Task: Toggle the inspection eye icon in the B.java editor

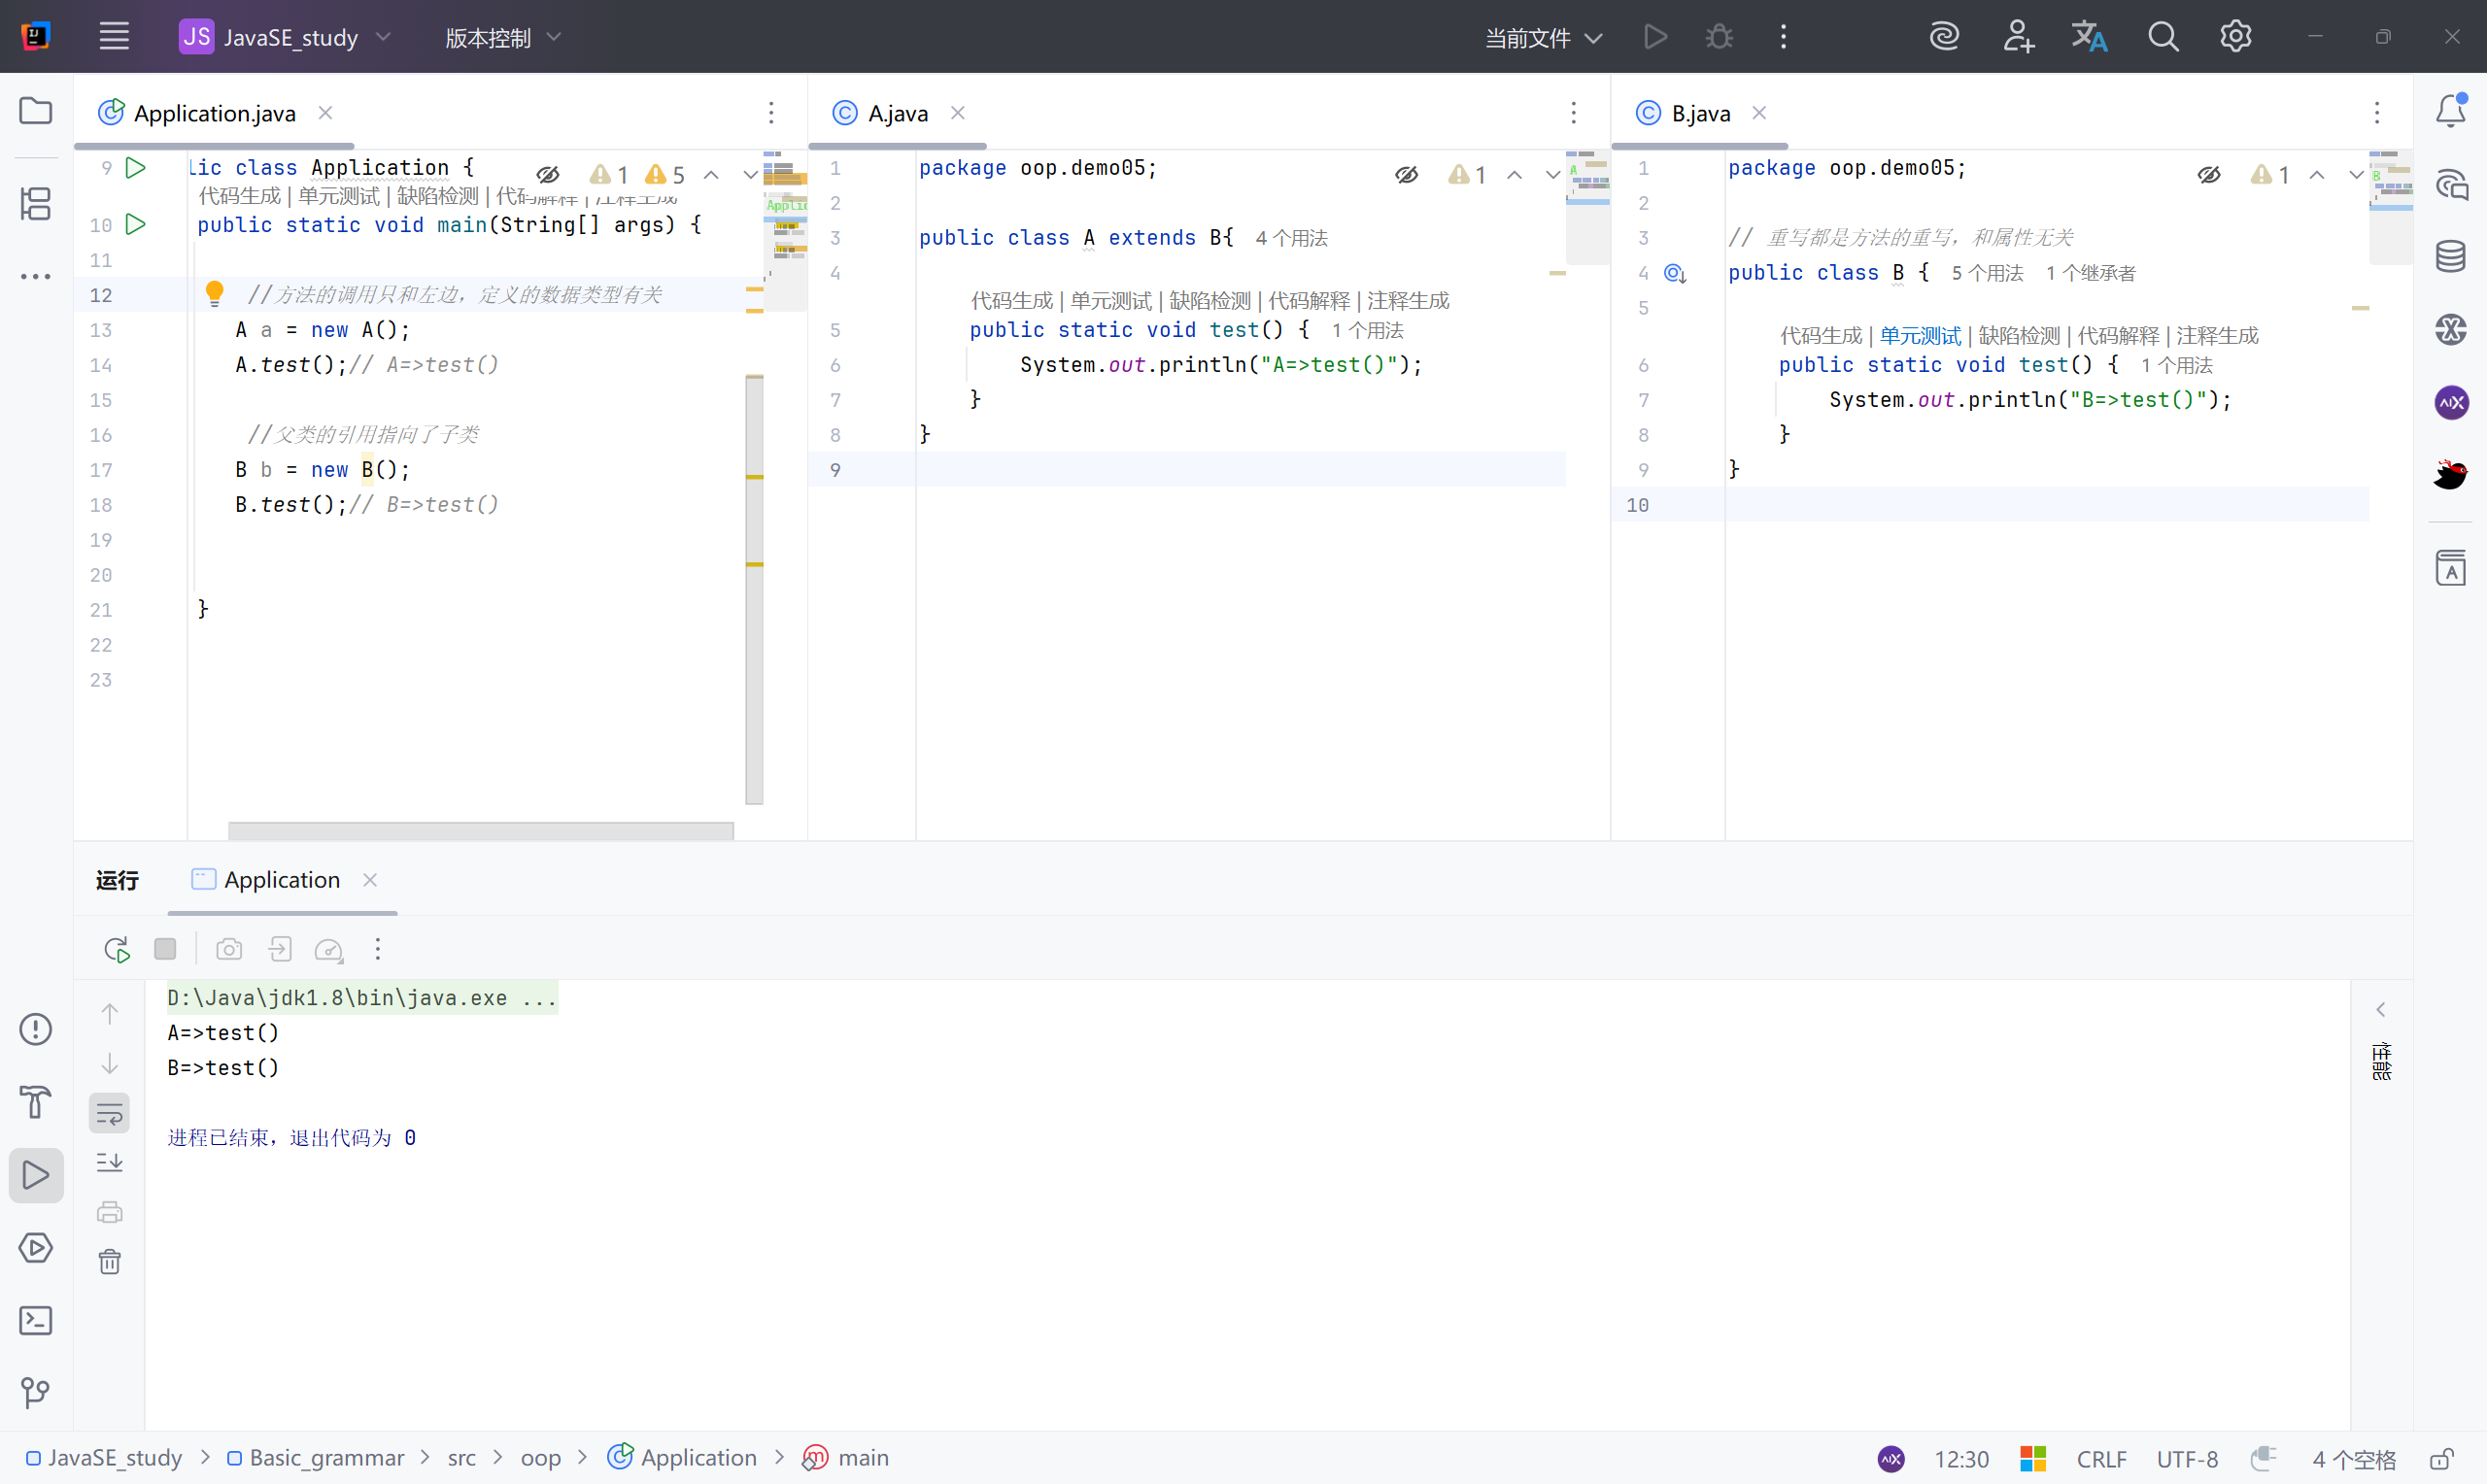Action: click(2209, 175)
